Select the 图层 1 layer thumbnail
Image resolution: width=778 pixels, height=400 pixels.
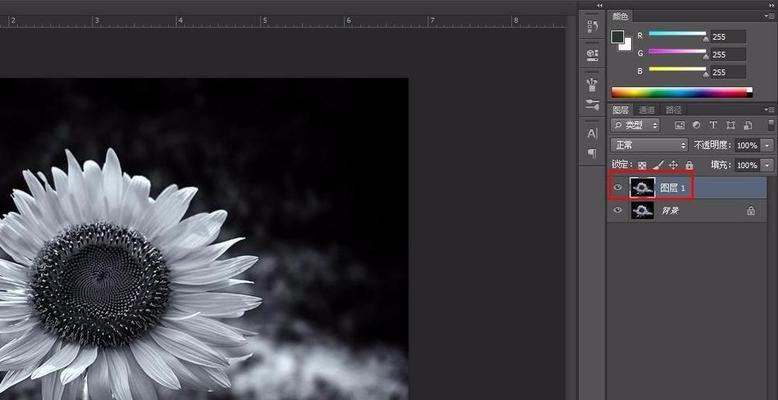643,188
